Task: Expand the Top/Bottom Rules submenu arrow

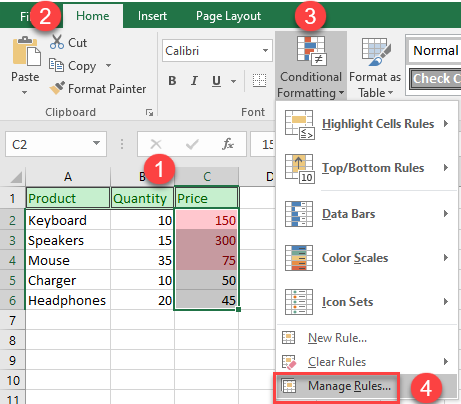Action: coord(446,168)
